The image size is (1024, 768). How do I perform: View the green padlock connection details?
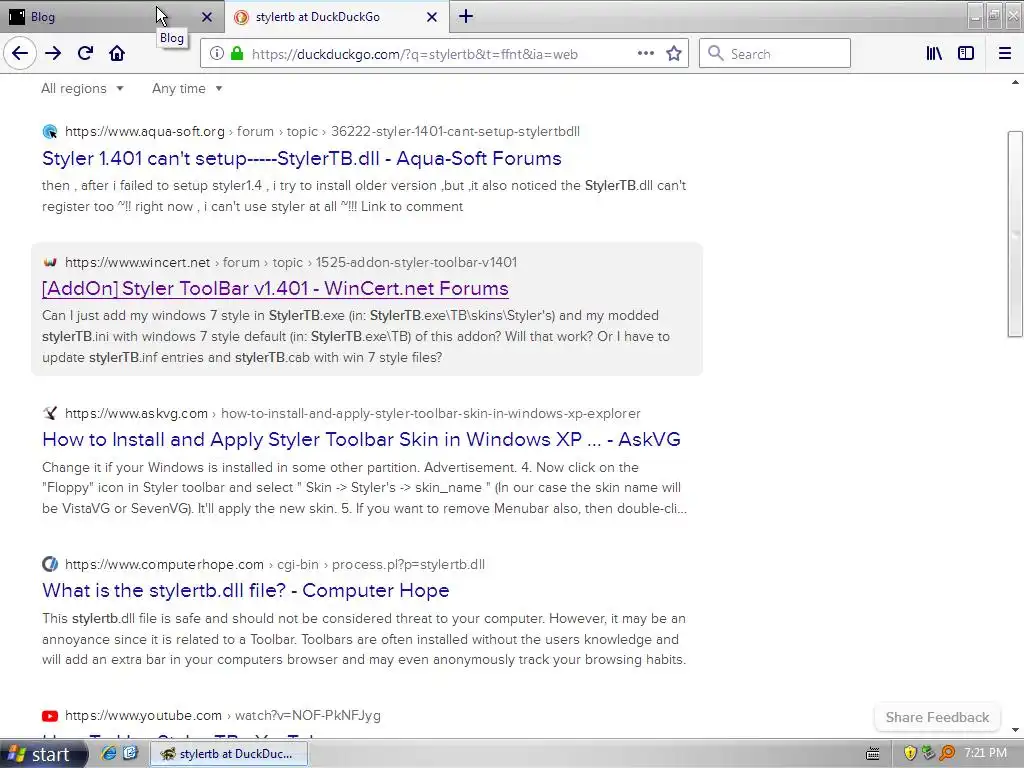238,54
